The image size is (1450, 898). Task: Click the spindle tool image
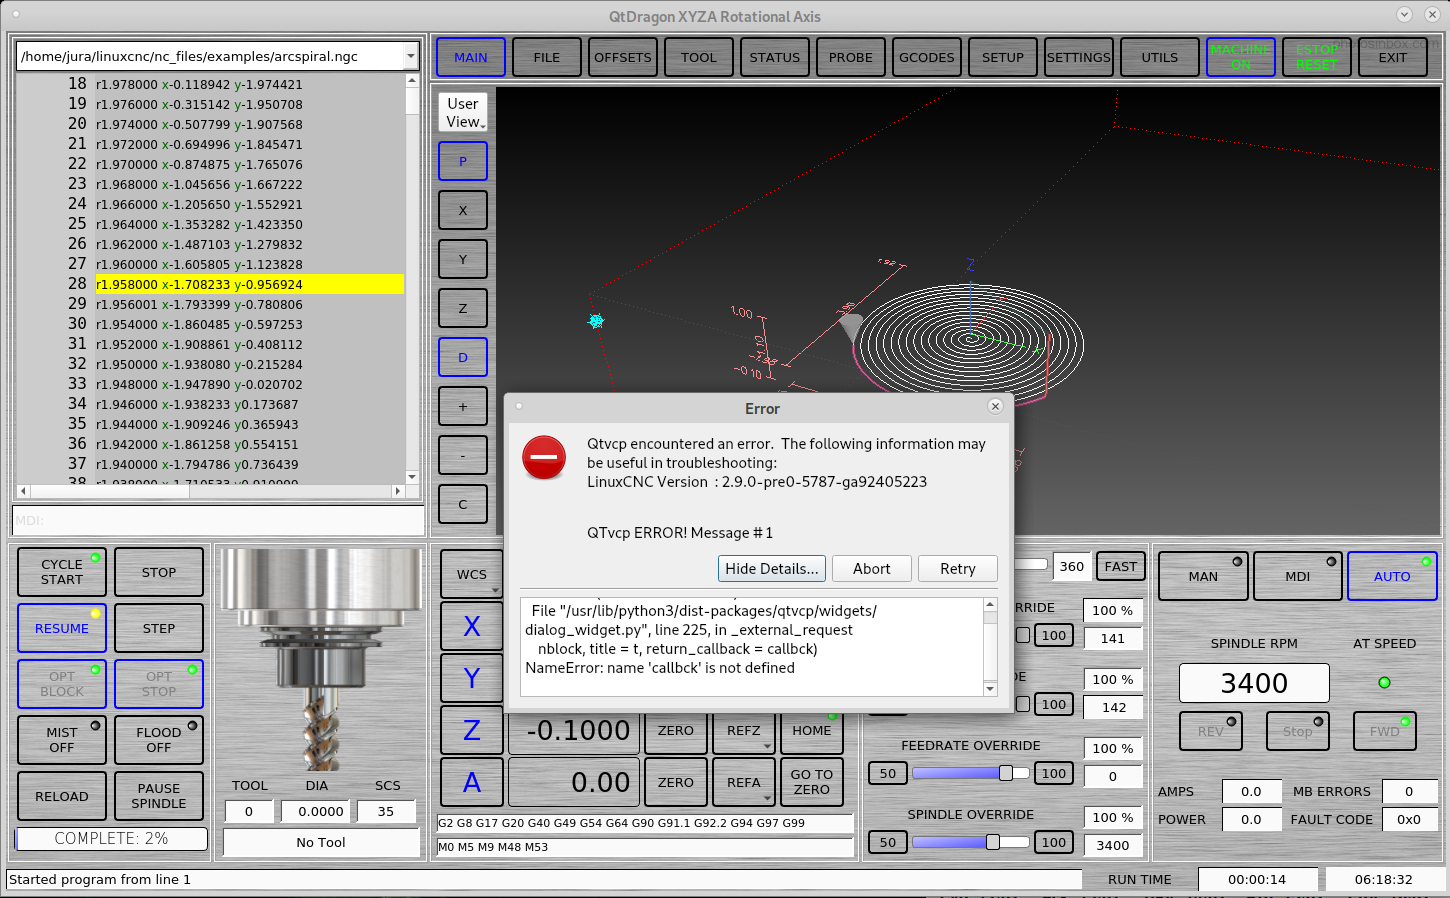[x=321, y=660]
